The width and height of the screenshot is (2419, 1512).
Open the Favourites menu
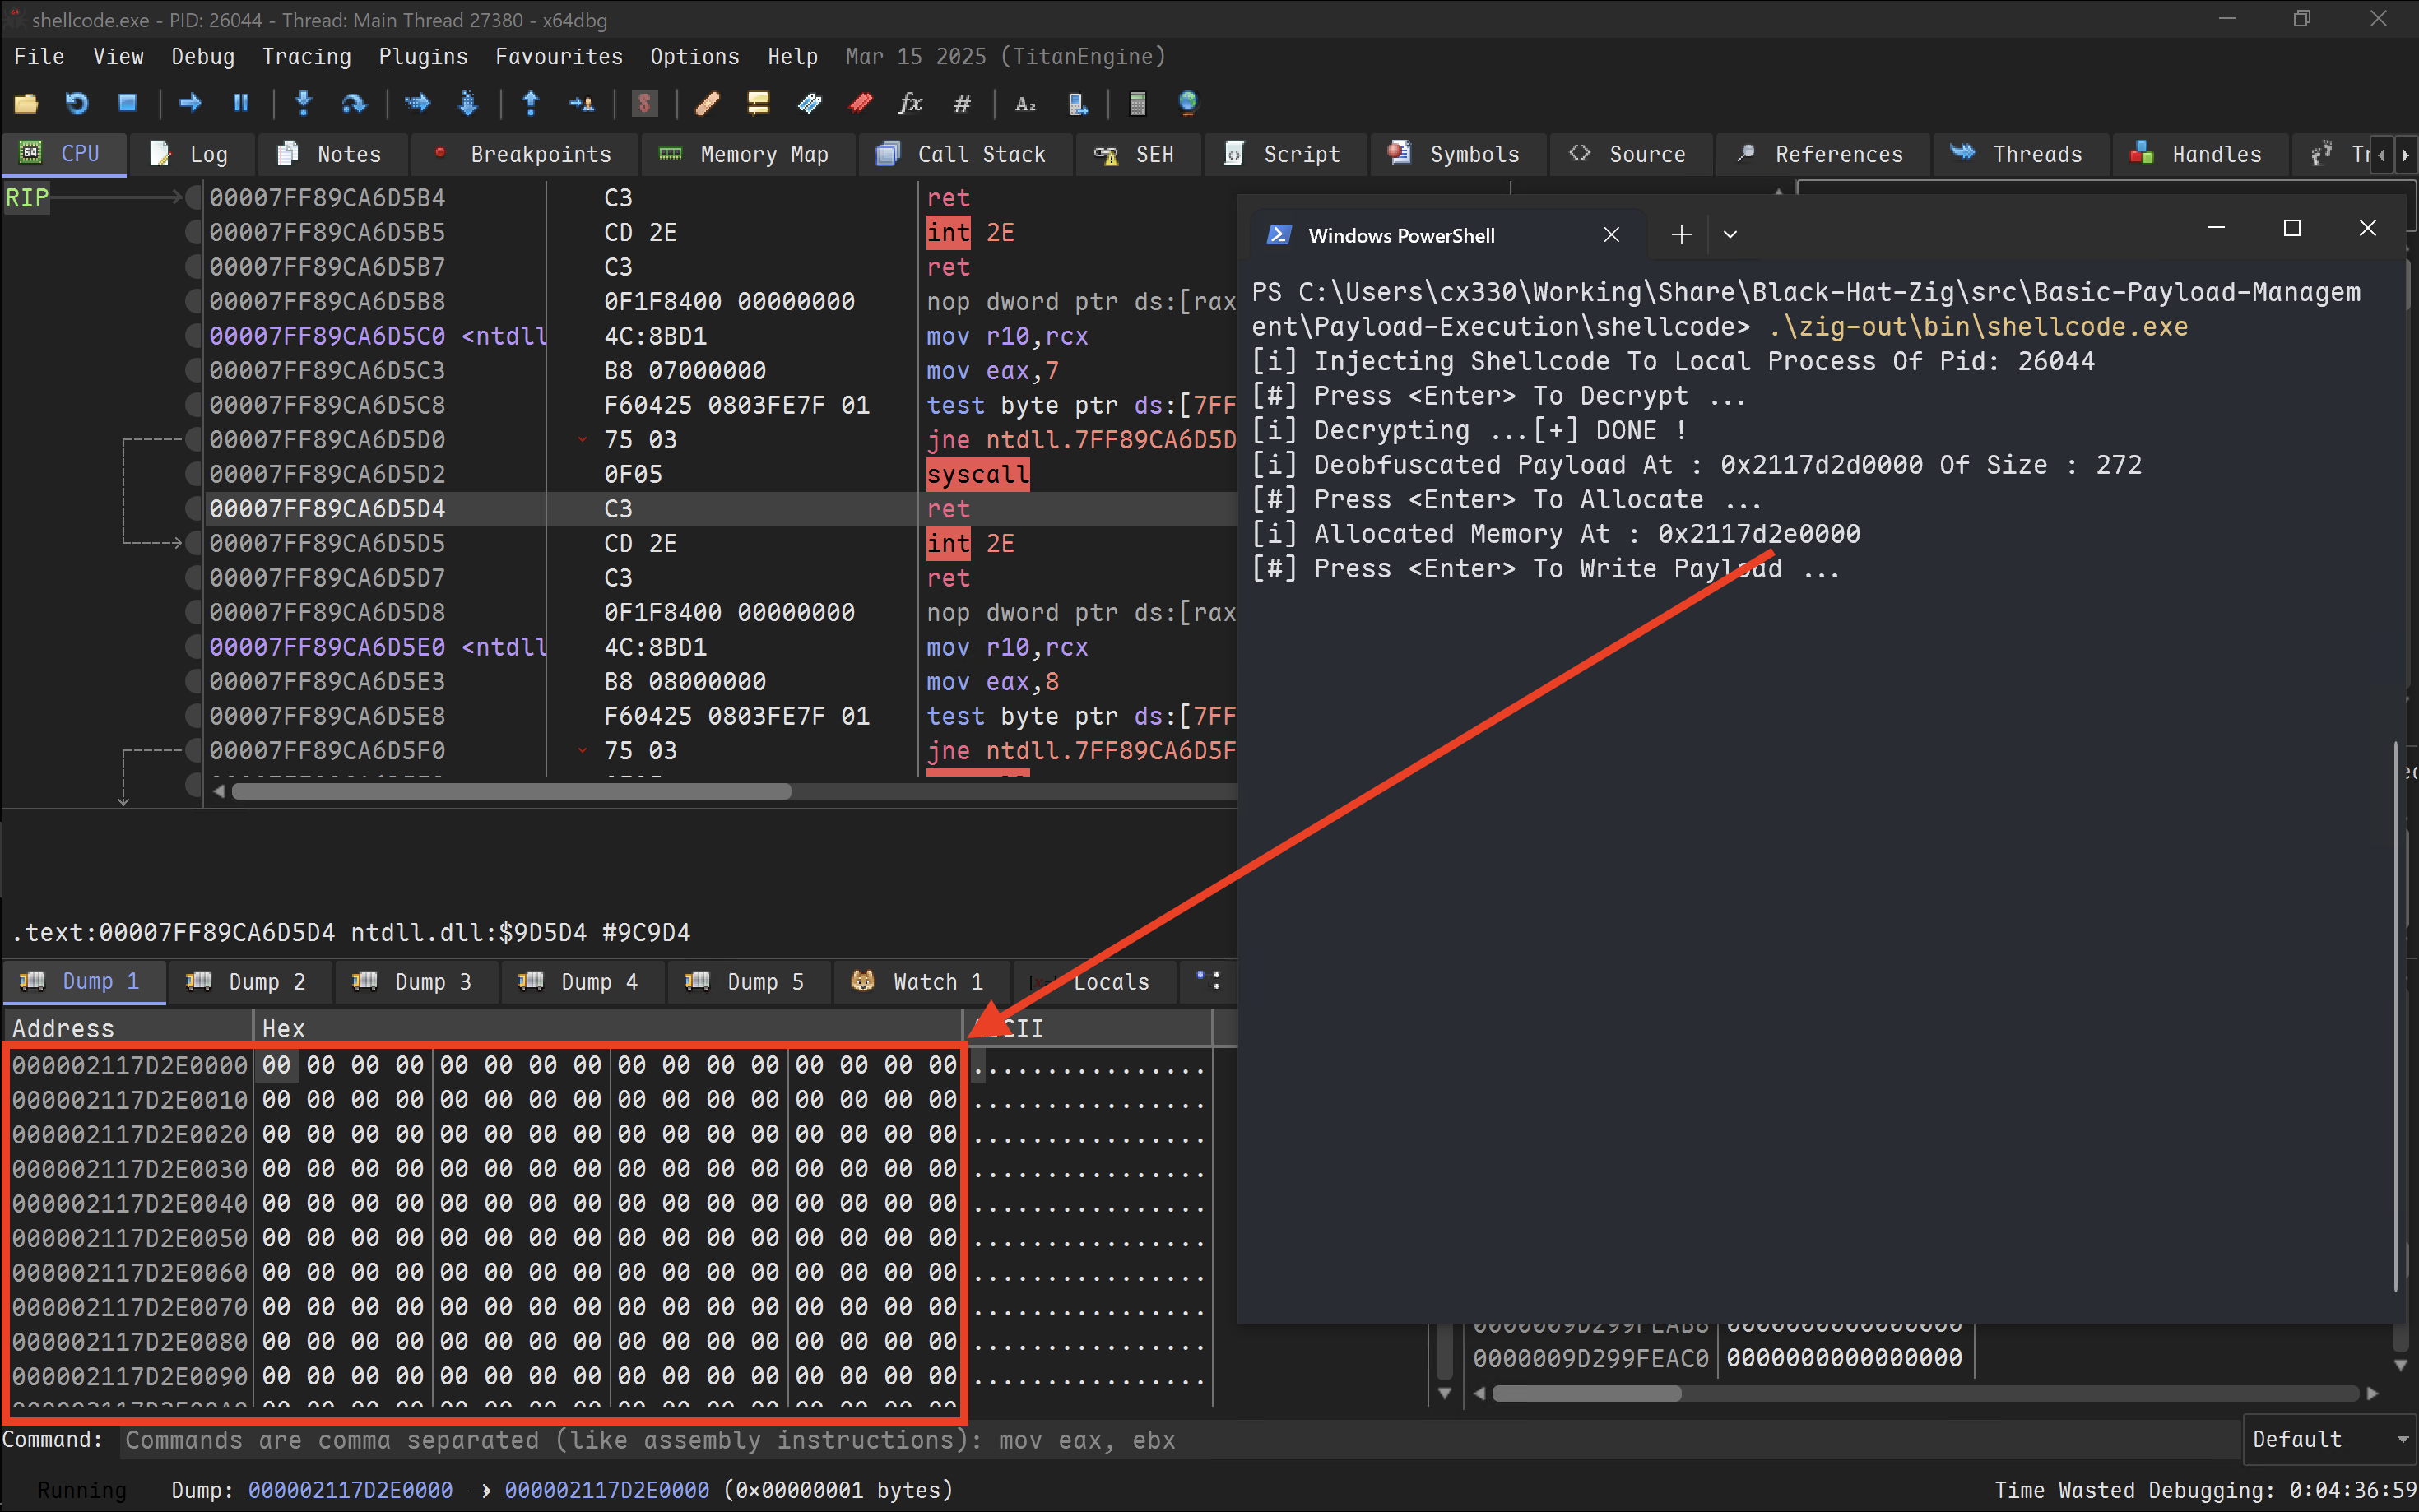click(x=559, y=57)
